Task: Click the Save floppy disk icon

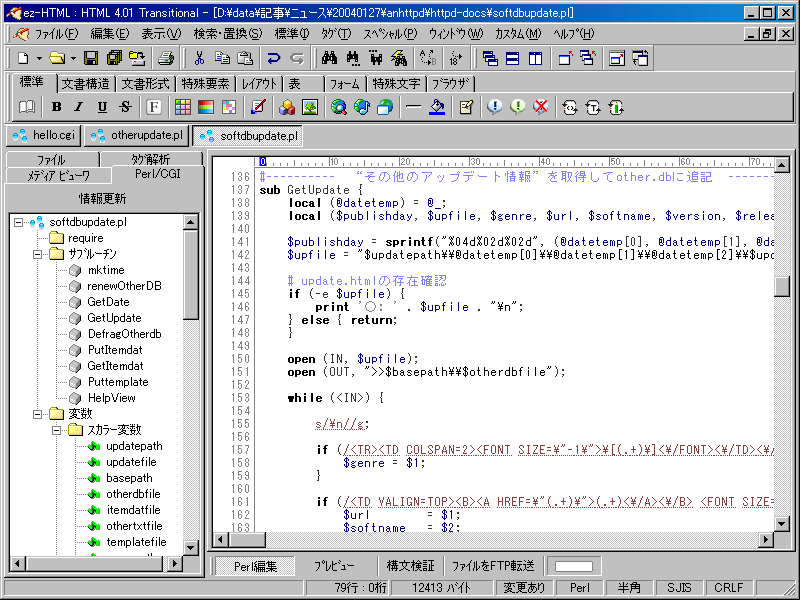Action: coord(91,58)
